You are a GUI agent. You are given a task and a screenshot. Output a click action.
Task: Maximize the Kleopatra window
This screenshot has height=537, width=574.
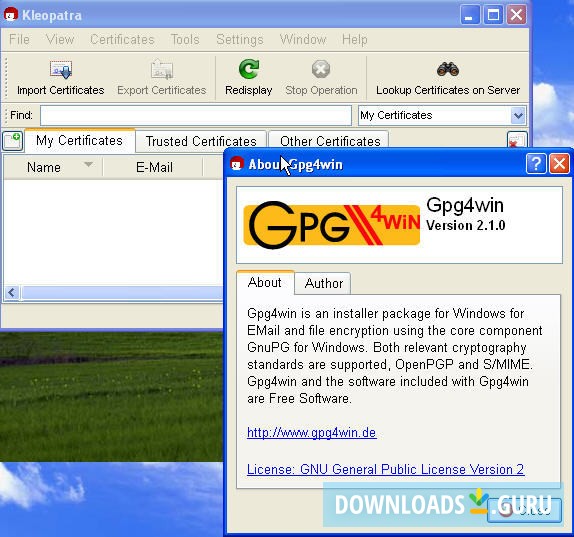[493, 15]
